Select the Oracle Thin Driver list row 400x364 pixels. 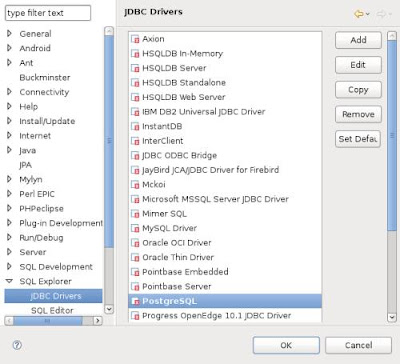(225, 257)
